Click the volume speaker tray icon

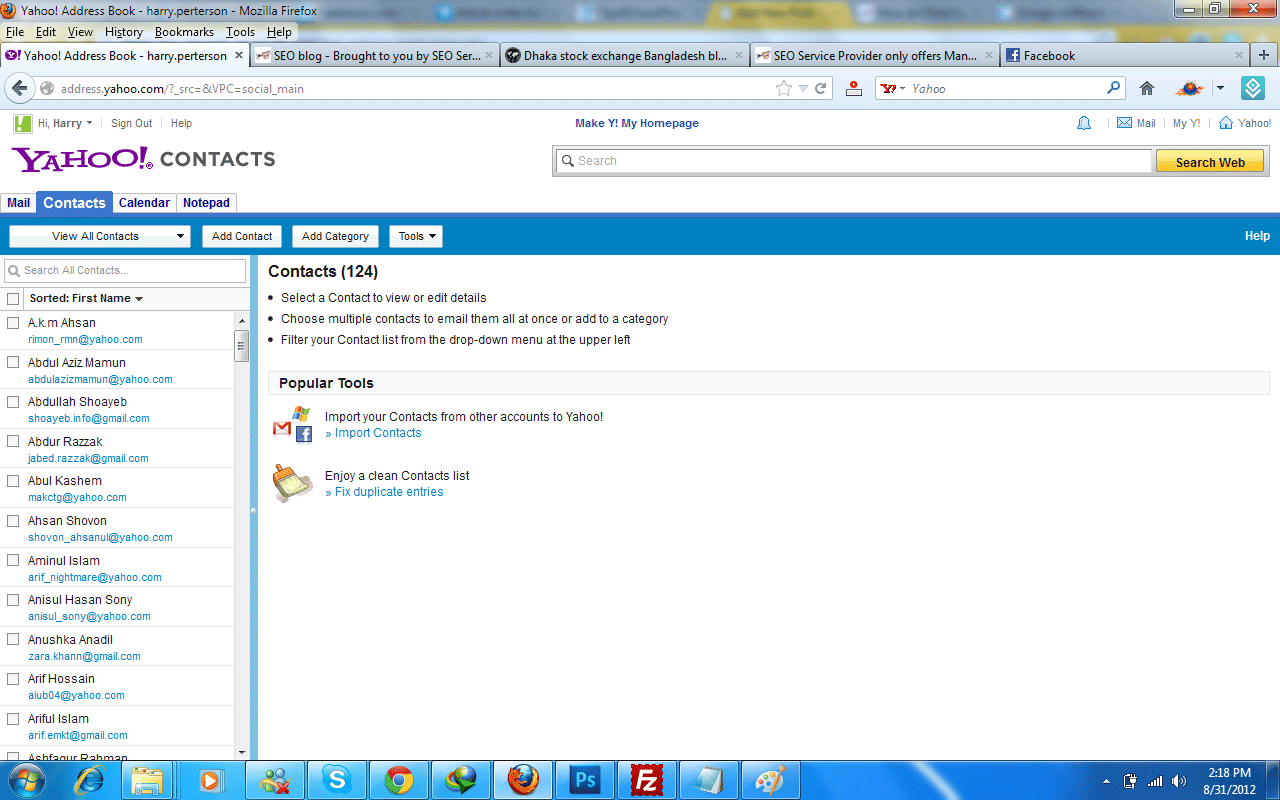pos(1179,781)
